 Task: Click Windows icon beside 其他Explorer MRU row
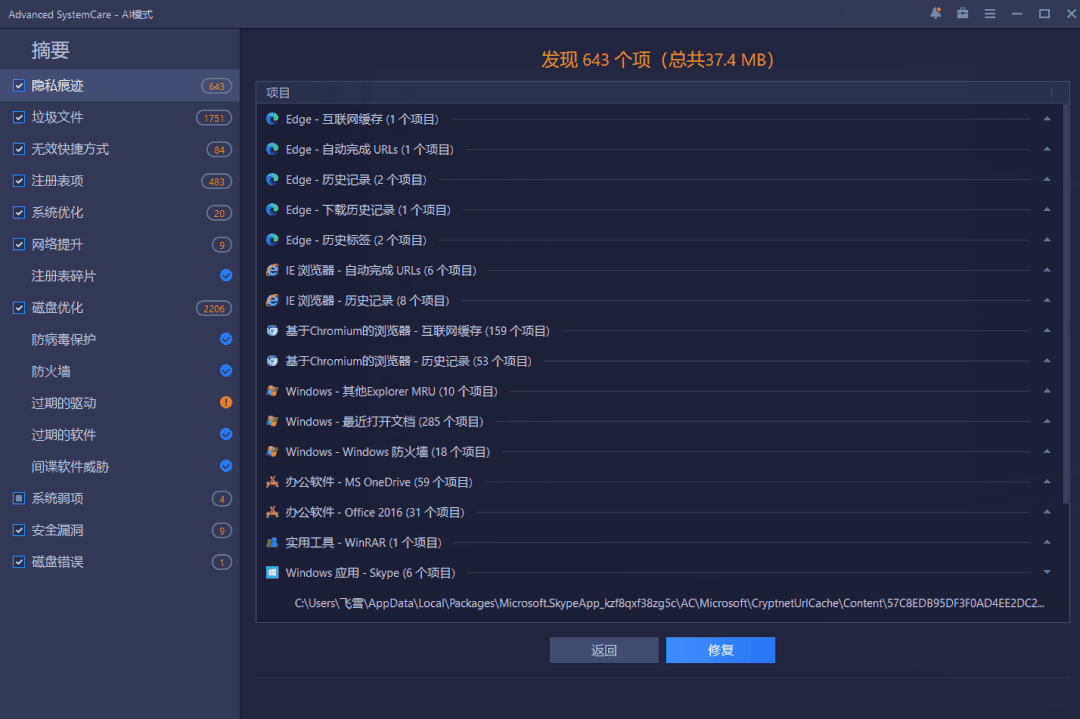(x=273, y=391)
